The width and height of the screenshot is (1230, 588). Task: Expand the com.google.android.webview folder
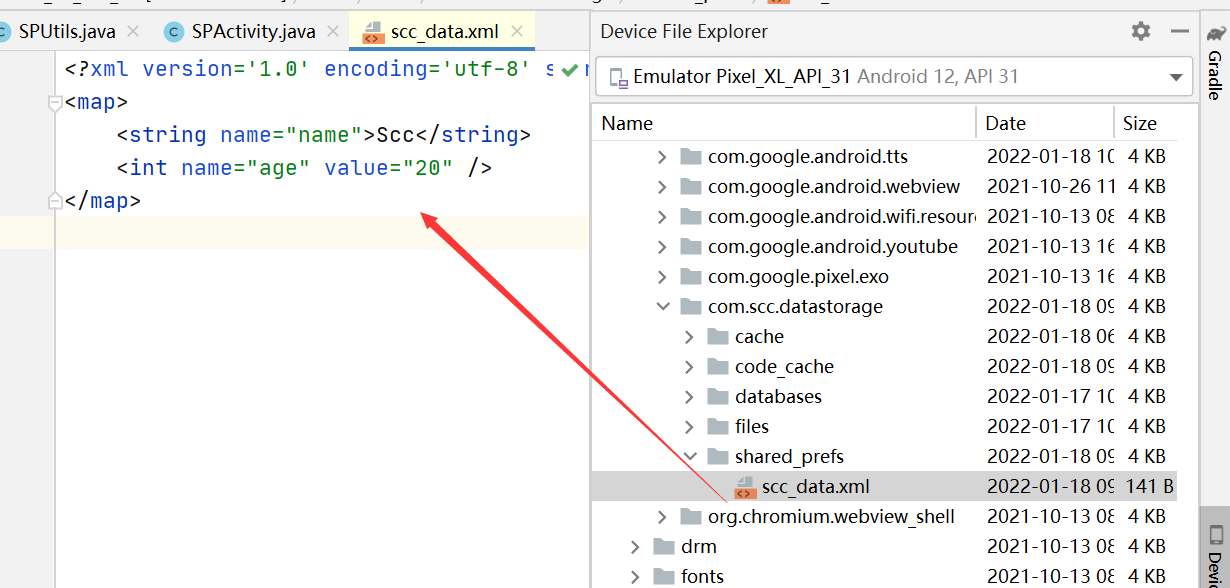[x=662, y=187]
